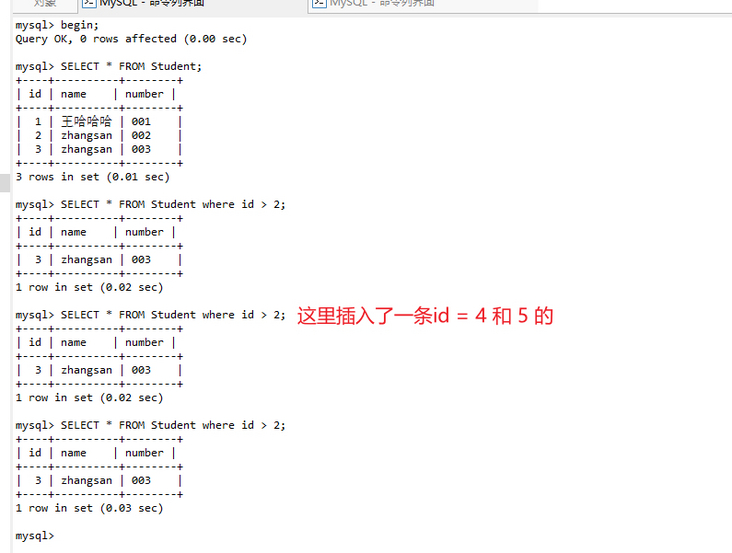Click the zhangsan 003 row in the last result table
Viewport: 732px width, 553px height.
99,481
